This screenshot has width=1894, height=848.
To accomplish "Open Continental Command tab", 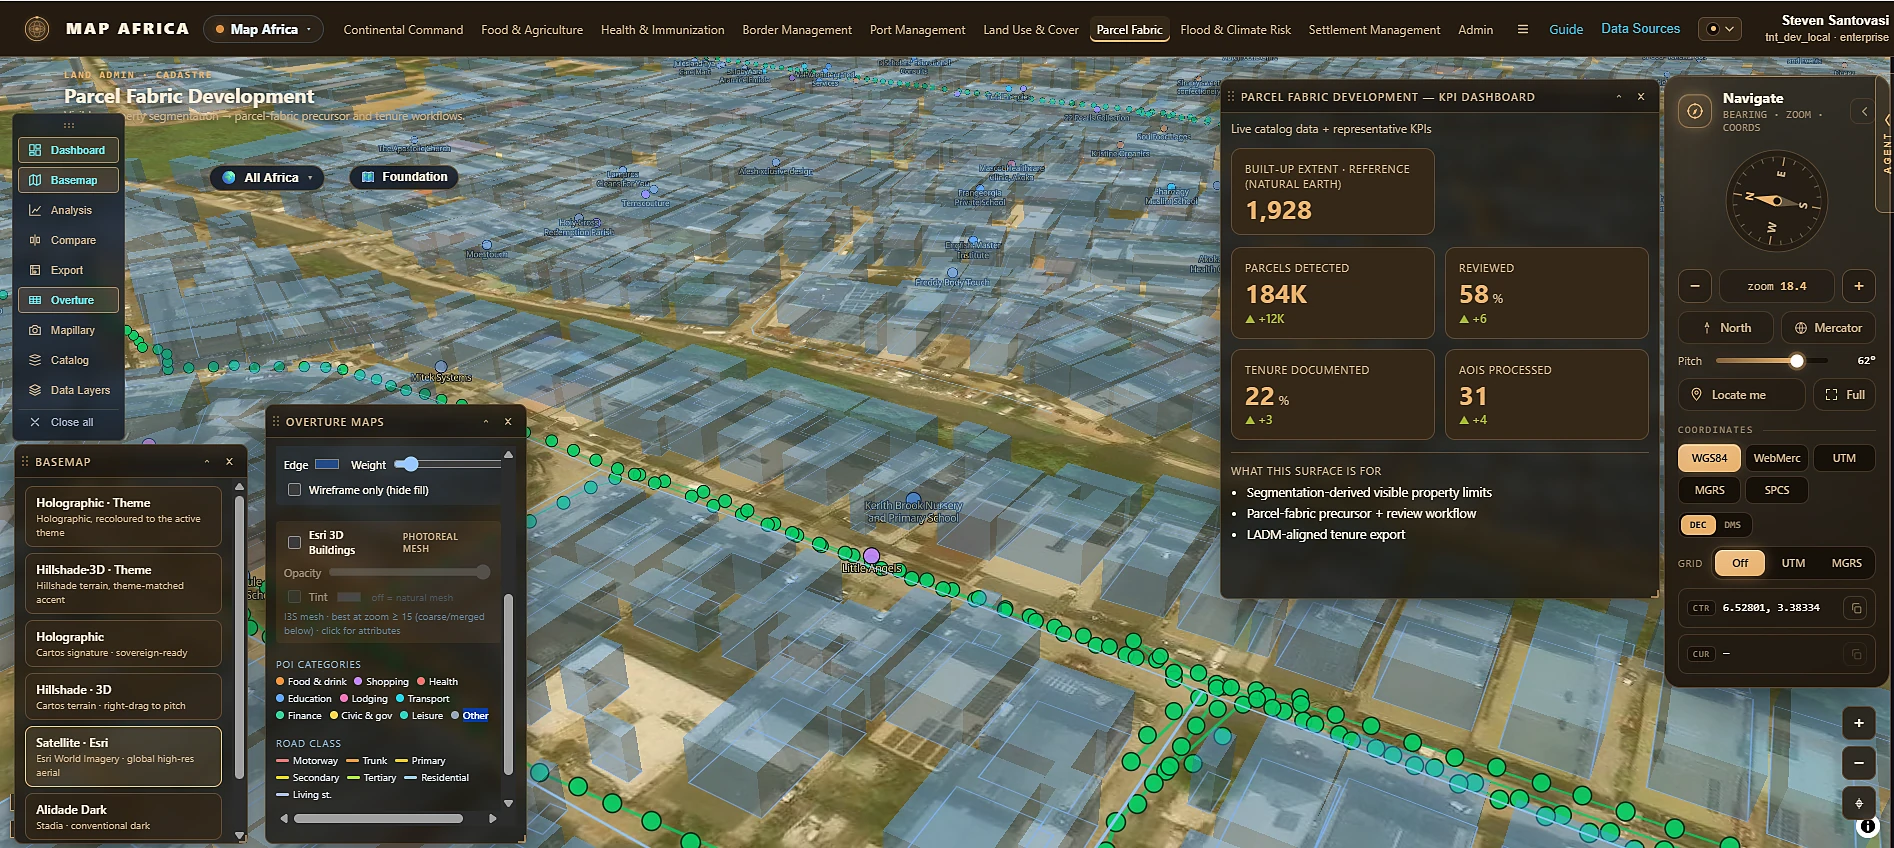I will pos(403,30).
